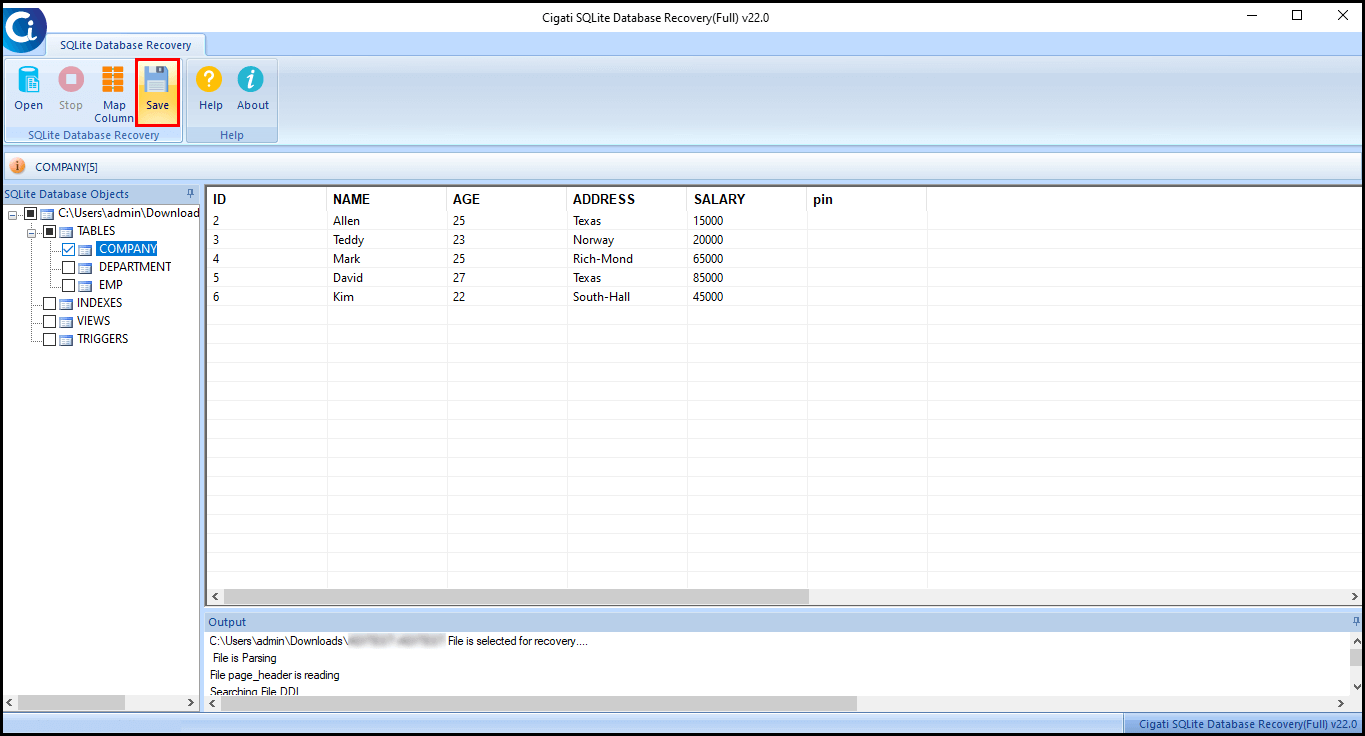Click 'File page_header is reading' output line
Image resolution: width=1365 pixels, height=736 pixels.
point(275,675)
